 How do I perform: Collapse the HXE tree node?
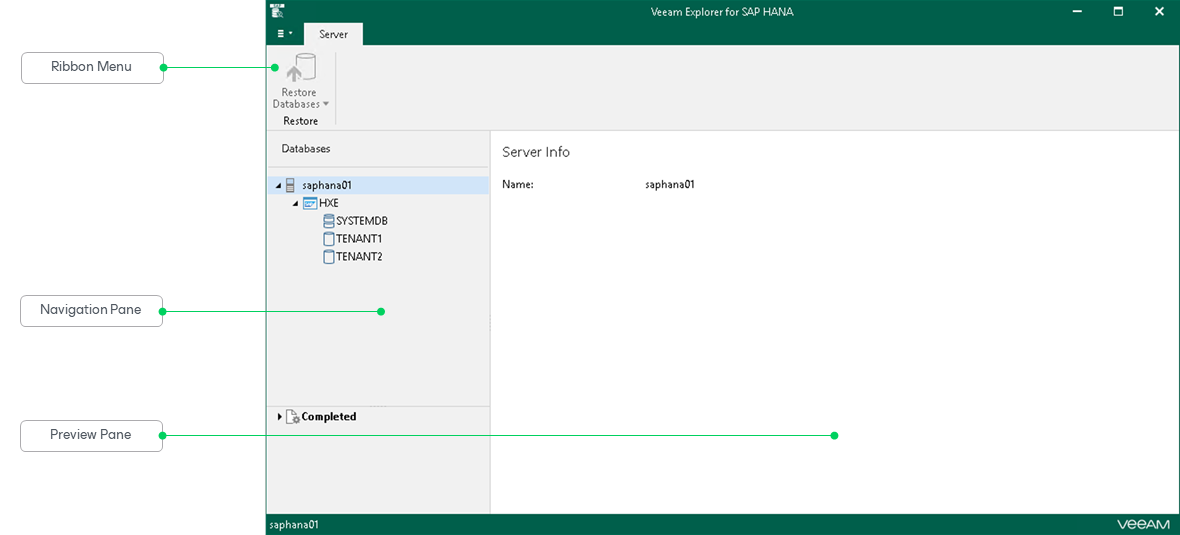click(296, 203)
